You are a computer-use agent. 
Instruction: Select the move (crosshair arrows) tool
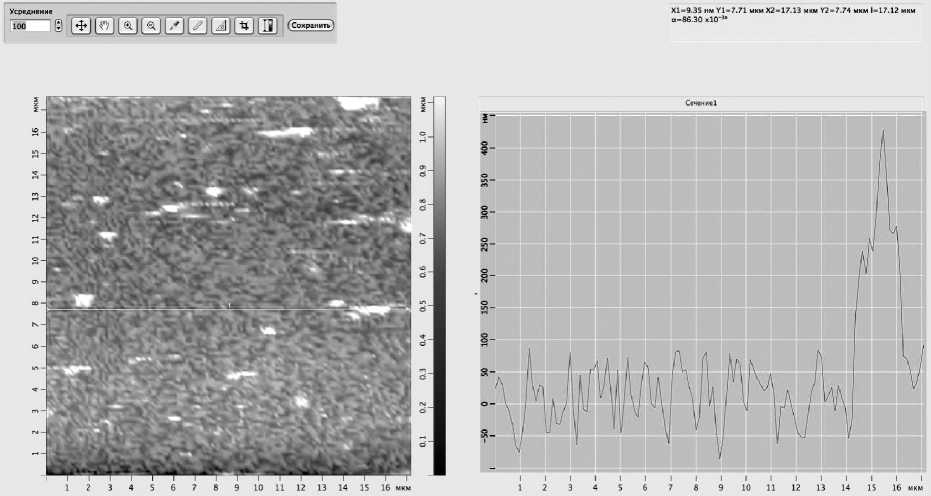coord(82,25)
